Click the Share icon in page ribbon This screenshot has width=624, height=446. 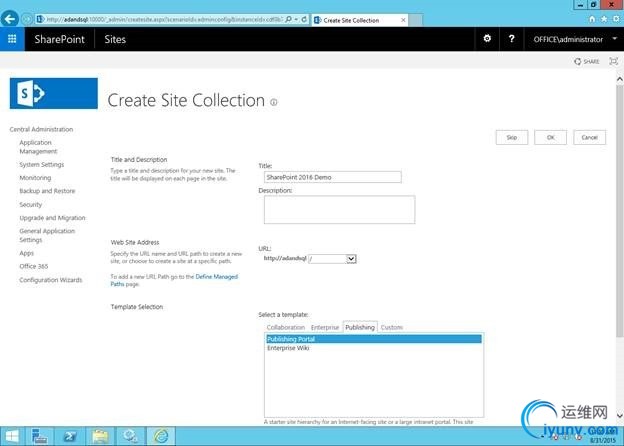(x=587, y=61)
